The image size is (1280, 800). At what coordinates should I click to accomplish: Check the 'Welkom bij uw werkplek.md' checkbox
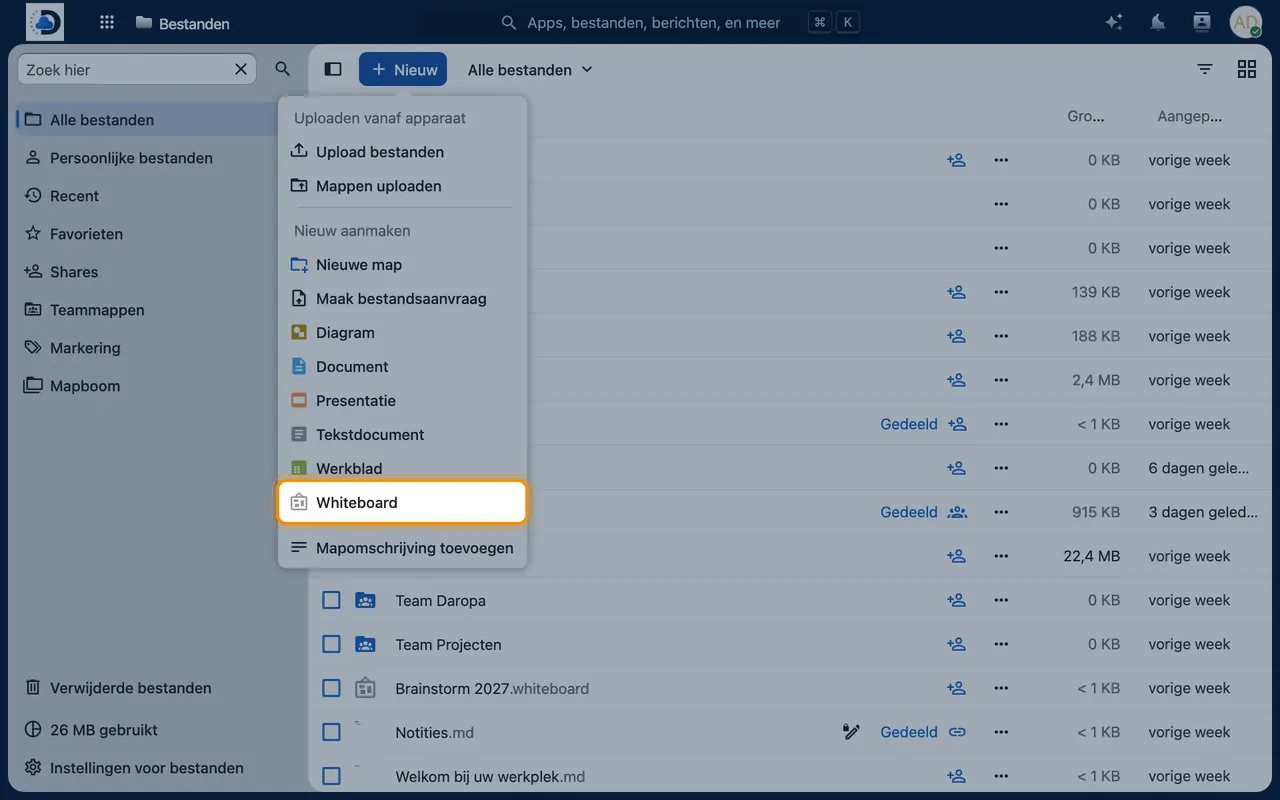[x=331, y=776]
